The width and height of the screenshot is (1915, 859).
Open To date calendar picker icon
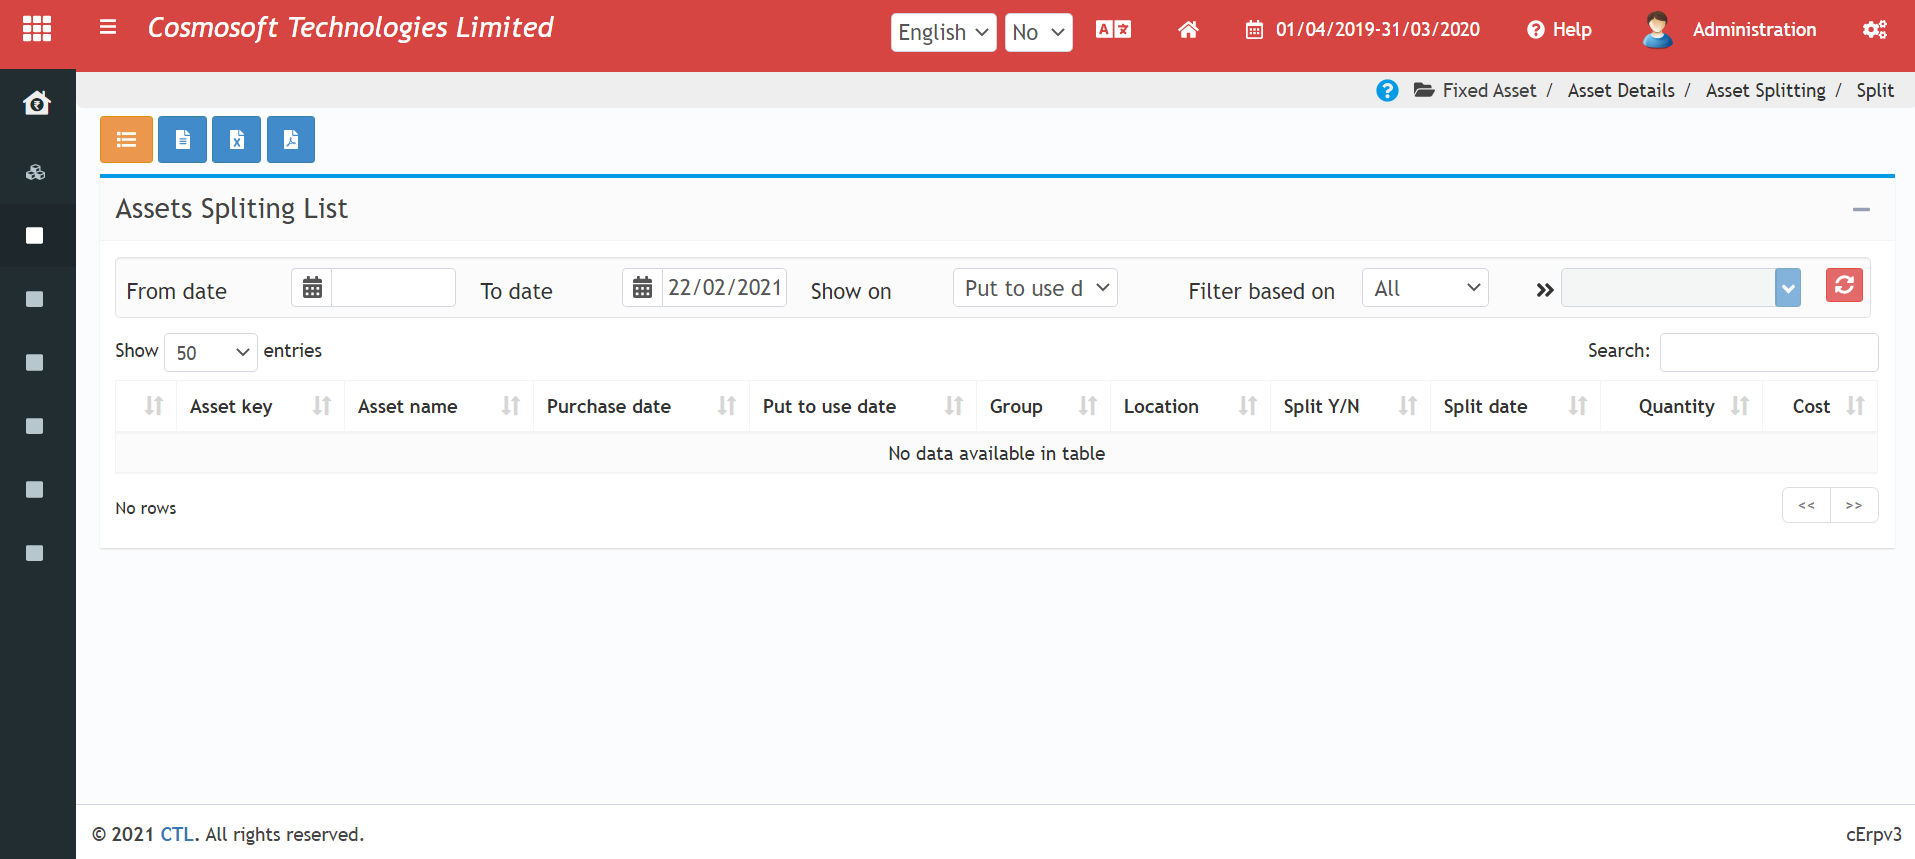click(x=642, y=288)
